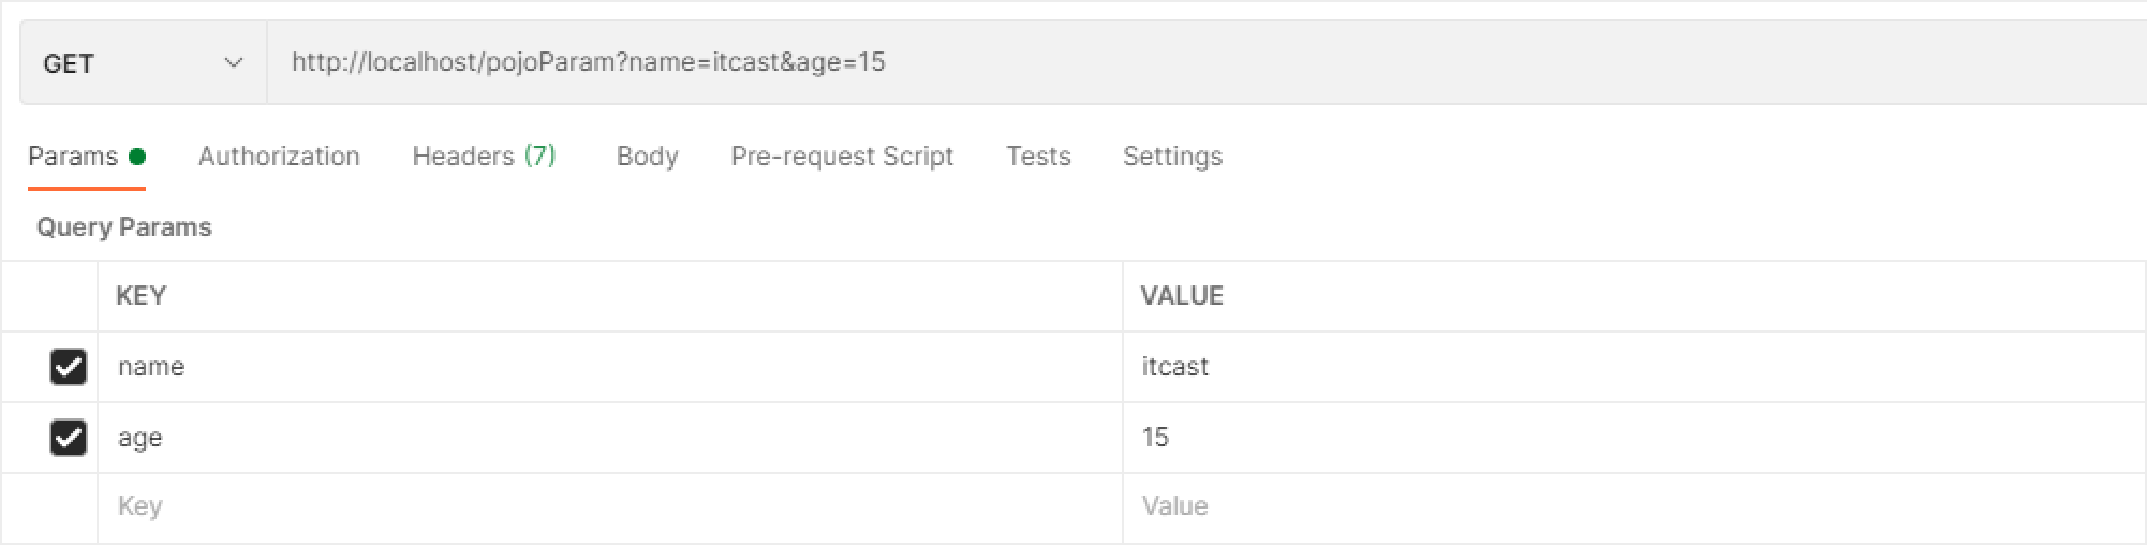Viewport: 2148px width, 545px height.
Task: Click the itcast value cell
Action: (1635, 367)
